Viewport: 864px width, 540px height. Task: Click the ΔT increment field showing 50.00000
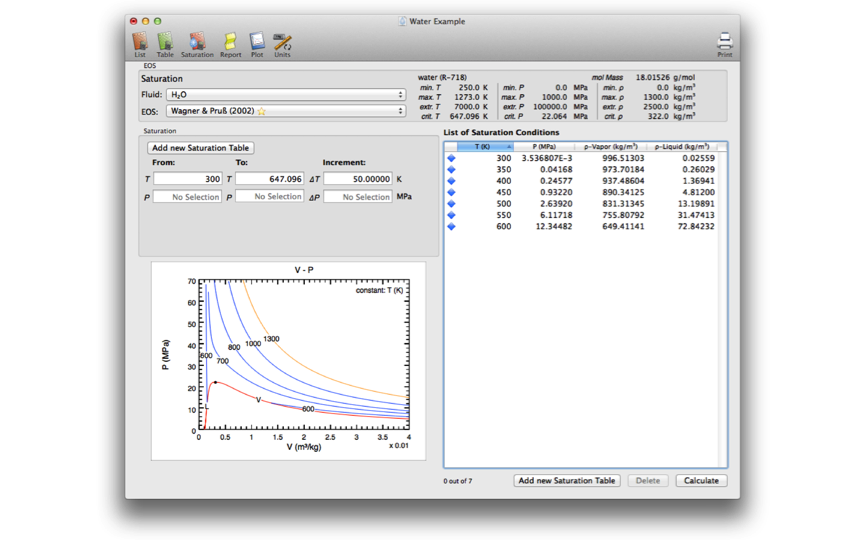[358, 179]
